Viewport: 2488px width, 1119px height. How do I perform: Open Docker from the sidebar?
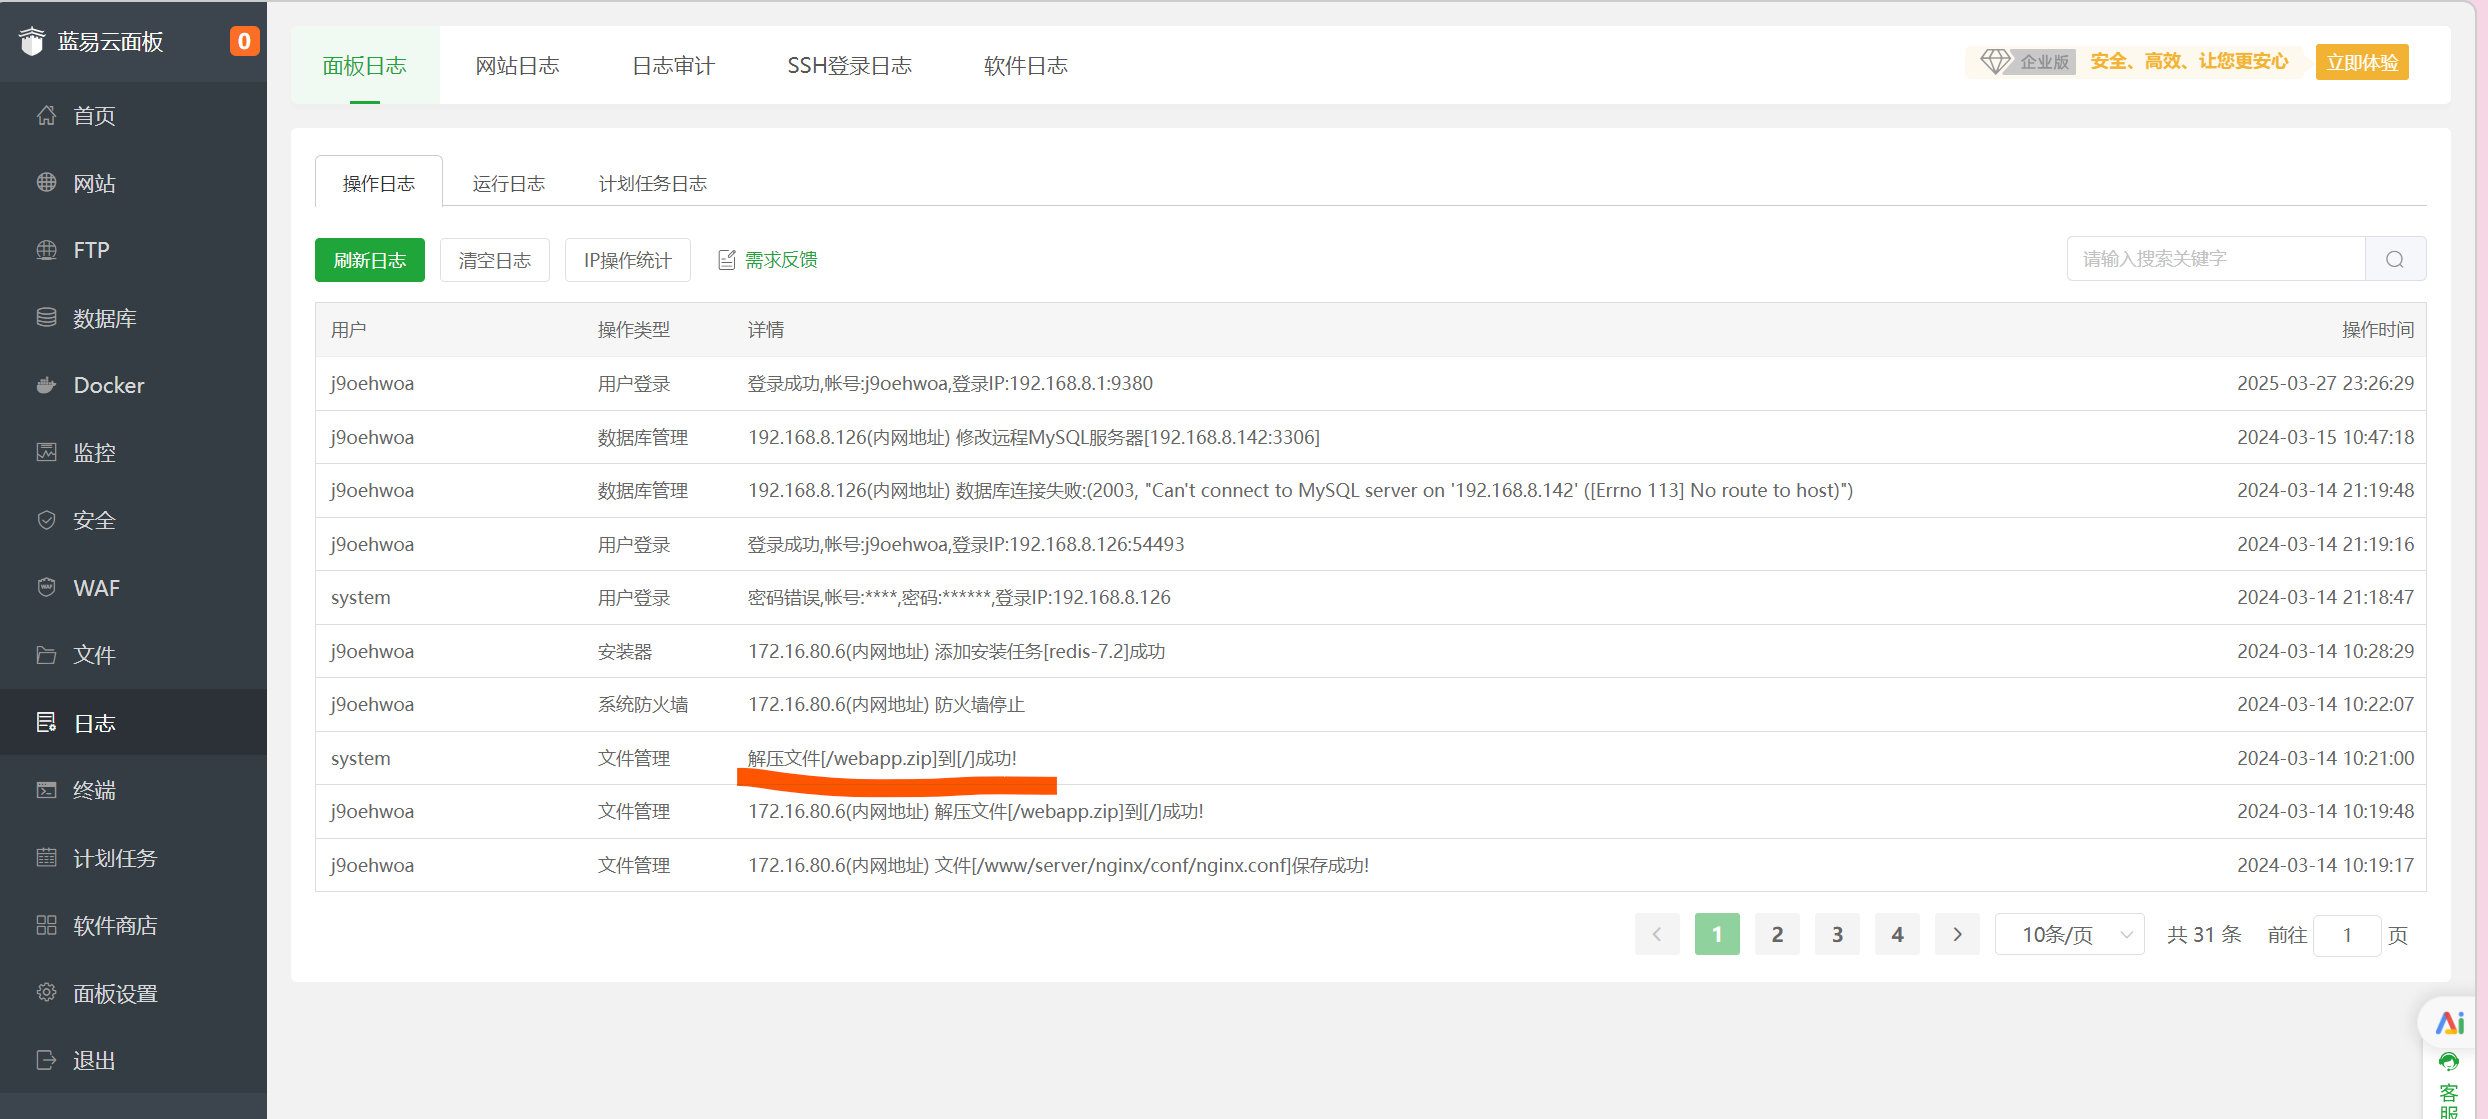pos(108,385)
